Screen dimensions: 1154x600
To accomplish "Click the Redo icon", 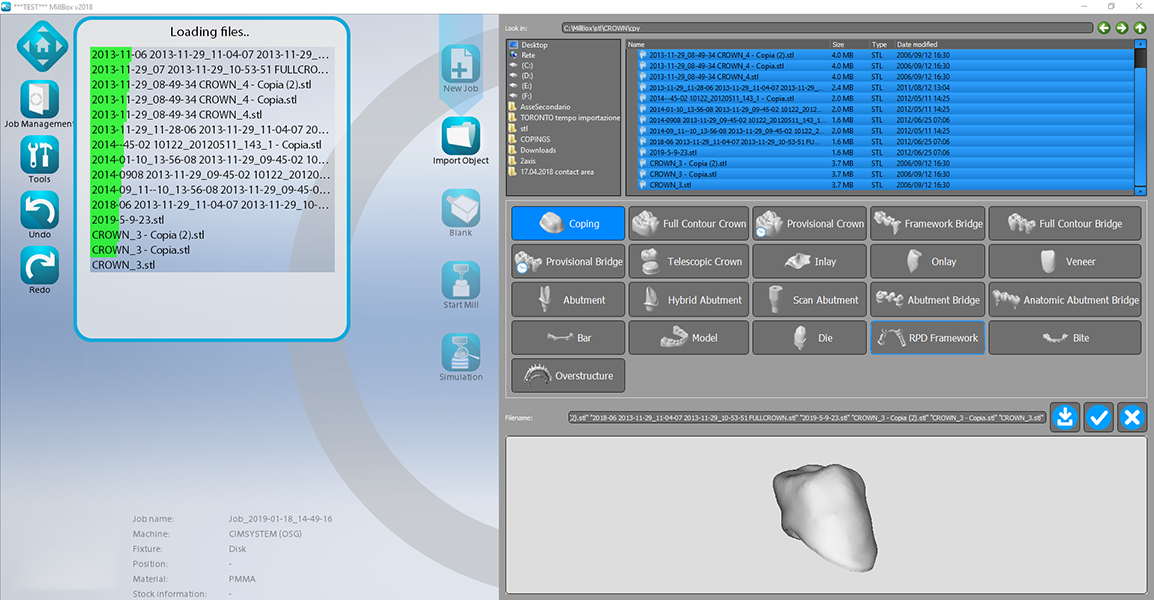I will pyautogui.click(x=39, y=266).
